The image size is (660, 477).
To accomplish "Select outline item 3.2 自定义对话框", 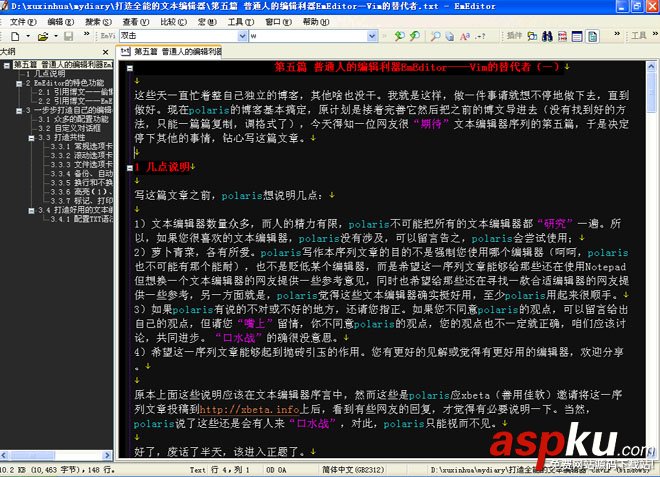I will pyautogui.click(x=69, y=128).
